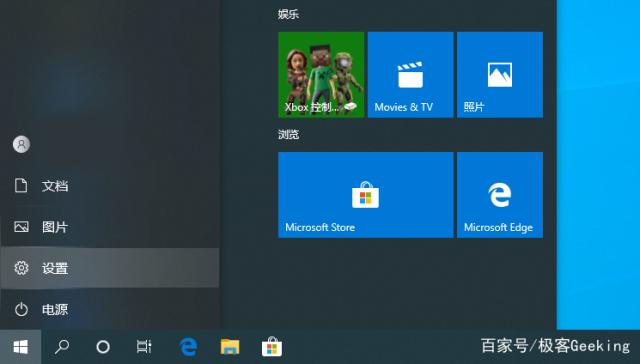Open Cortana circle on the taskbar
This screenshot has height=364, width=640.
tap(103, 347)
